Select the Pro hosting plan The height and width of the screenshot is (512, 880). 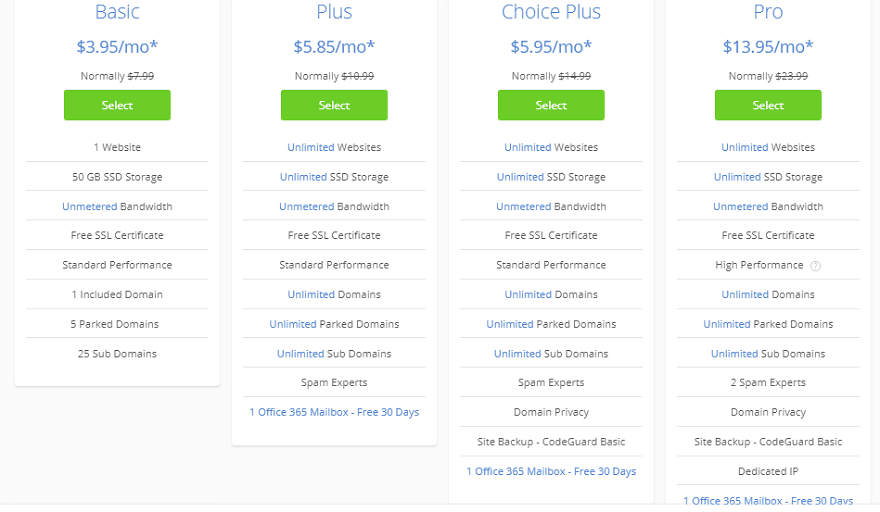coord(768,105)
